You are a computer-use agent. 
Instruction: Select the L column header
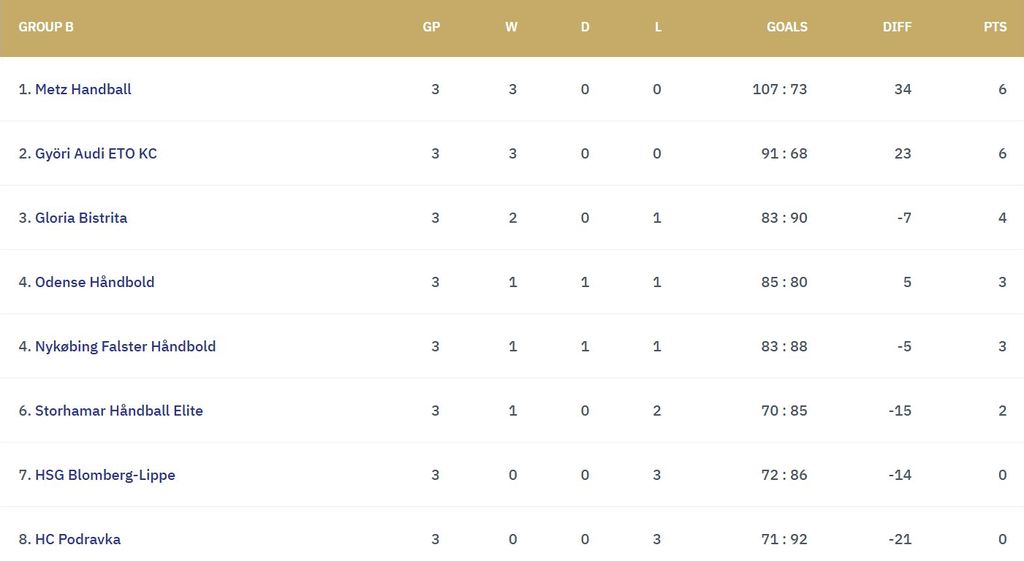658,27
